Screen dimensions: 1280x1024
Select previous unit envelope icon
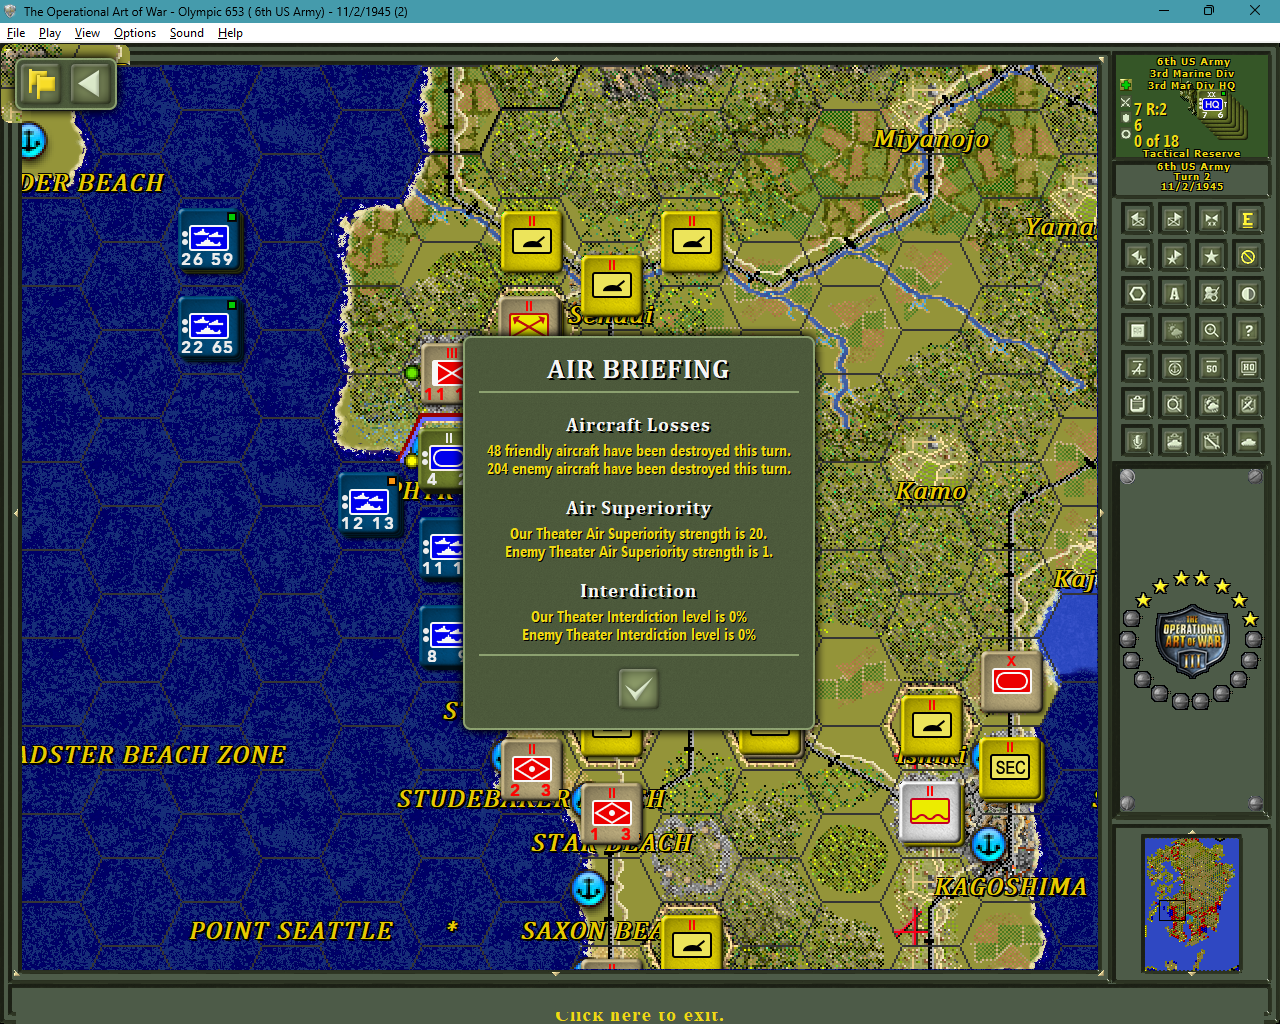(x=1138, y=219)
